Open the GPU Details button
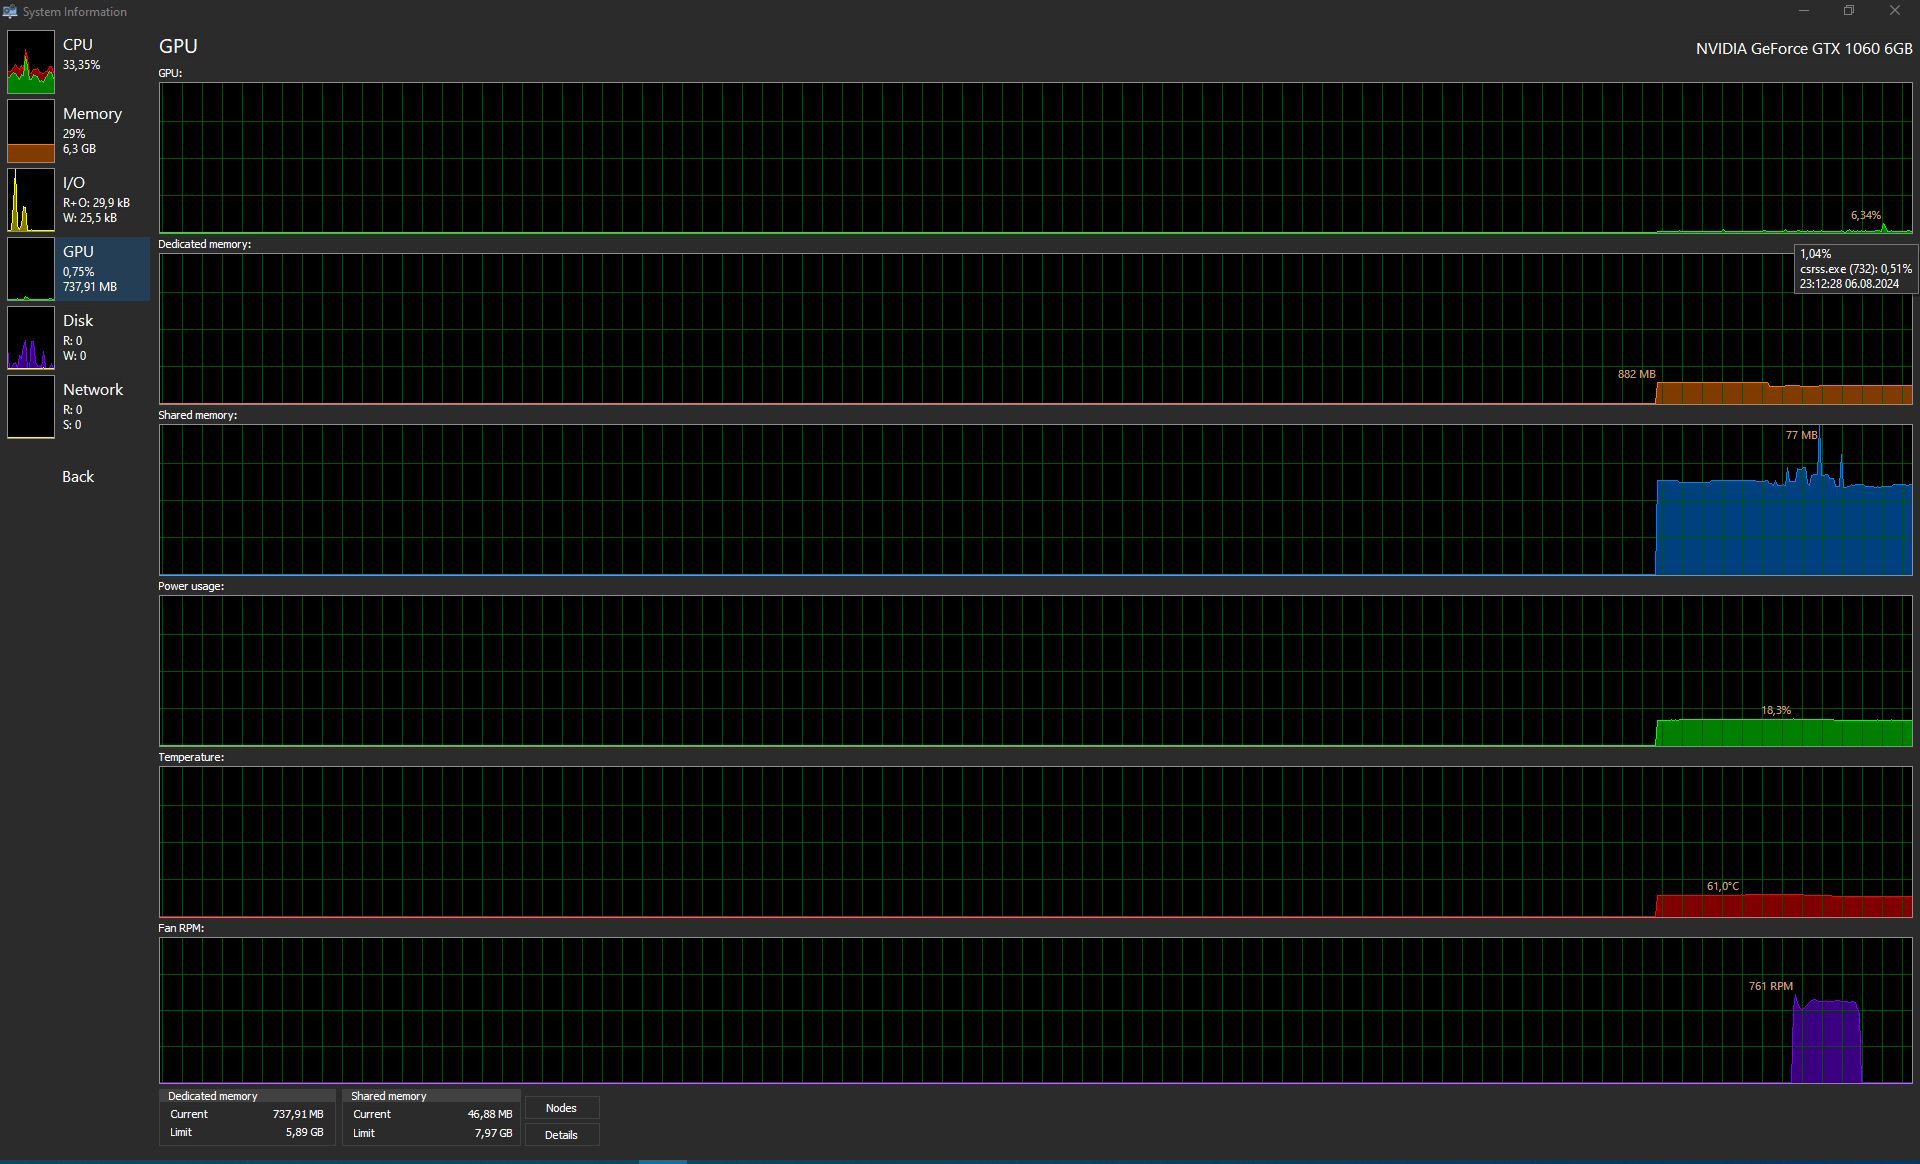The image size is (1920, 1164). tap(561, 1135)
